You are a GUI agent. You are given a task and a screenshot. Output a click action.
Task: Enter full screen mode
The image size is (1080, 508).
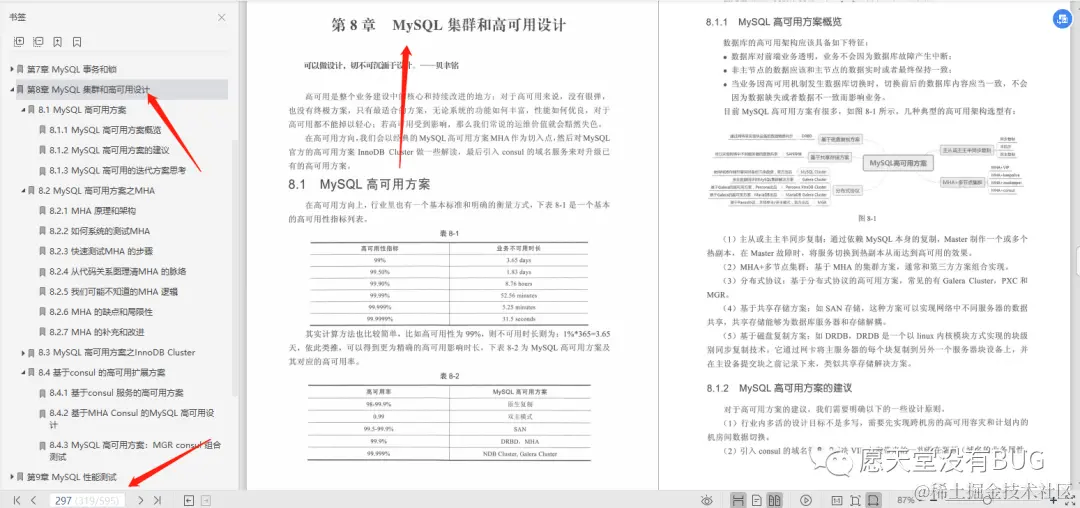(1070, 500)
